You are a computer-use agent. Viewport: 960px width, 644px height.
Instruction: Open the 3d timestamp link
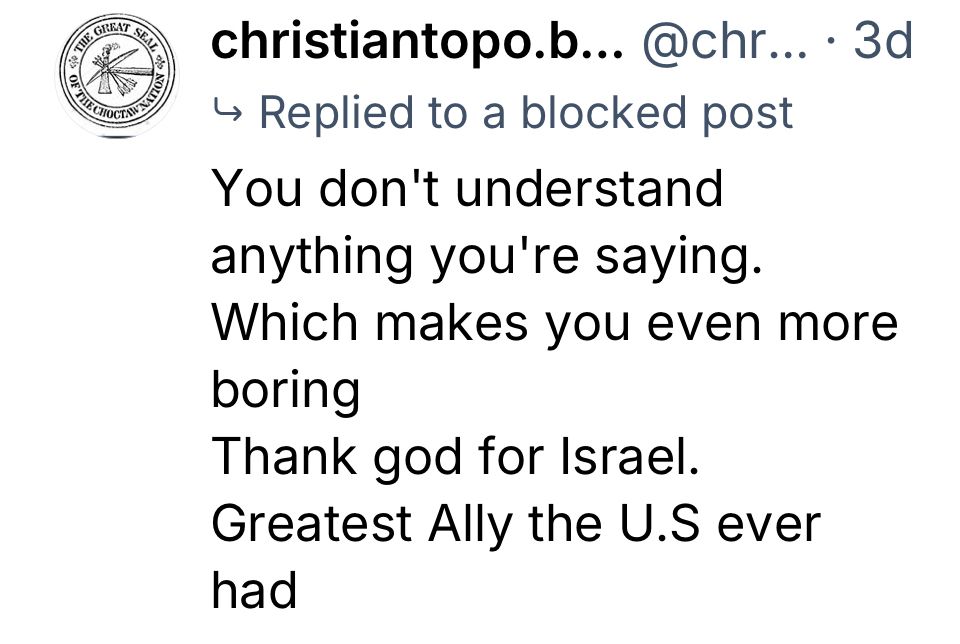pos(885,42)
